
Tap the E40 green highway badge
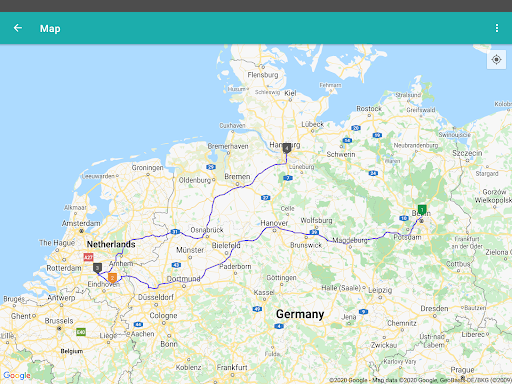[81, 332]
